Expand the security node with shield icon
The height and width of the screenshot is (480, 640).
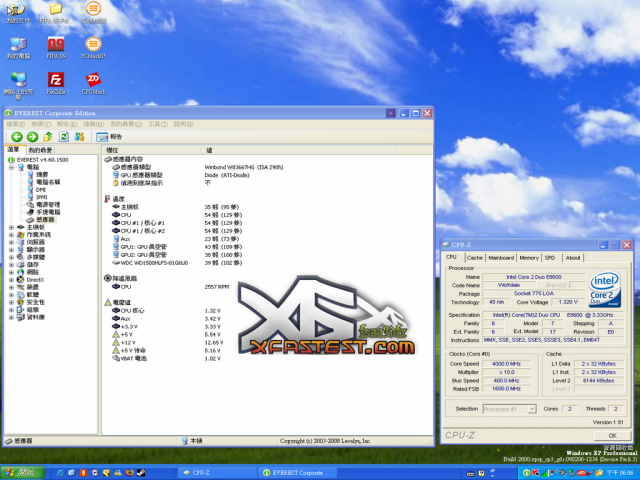point(11,302)
